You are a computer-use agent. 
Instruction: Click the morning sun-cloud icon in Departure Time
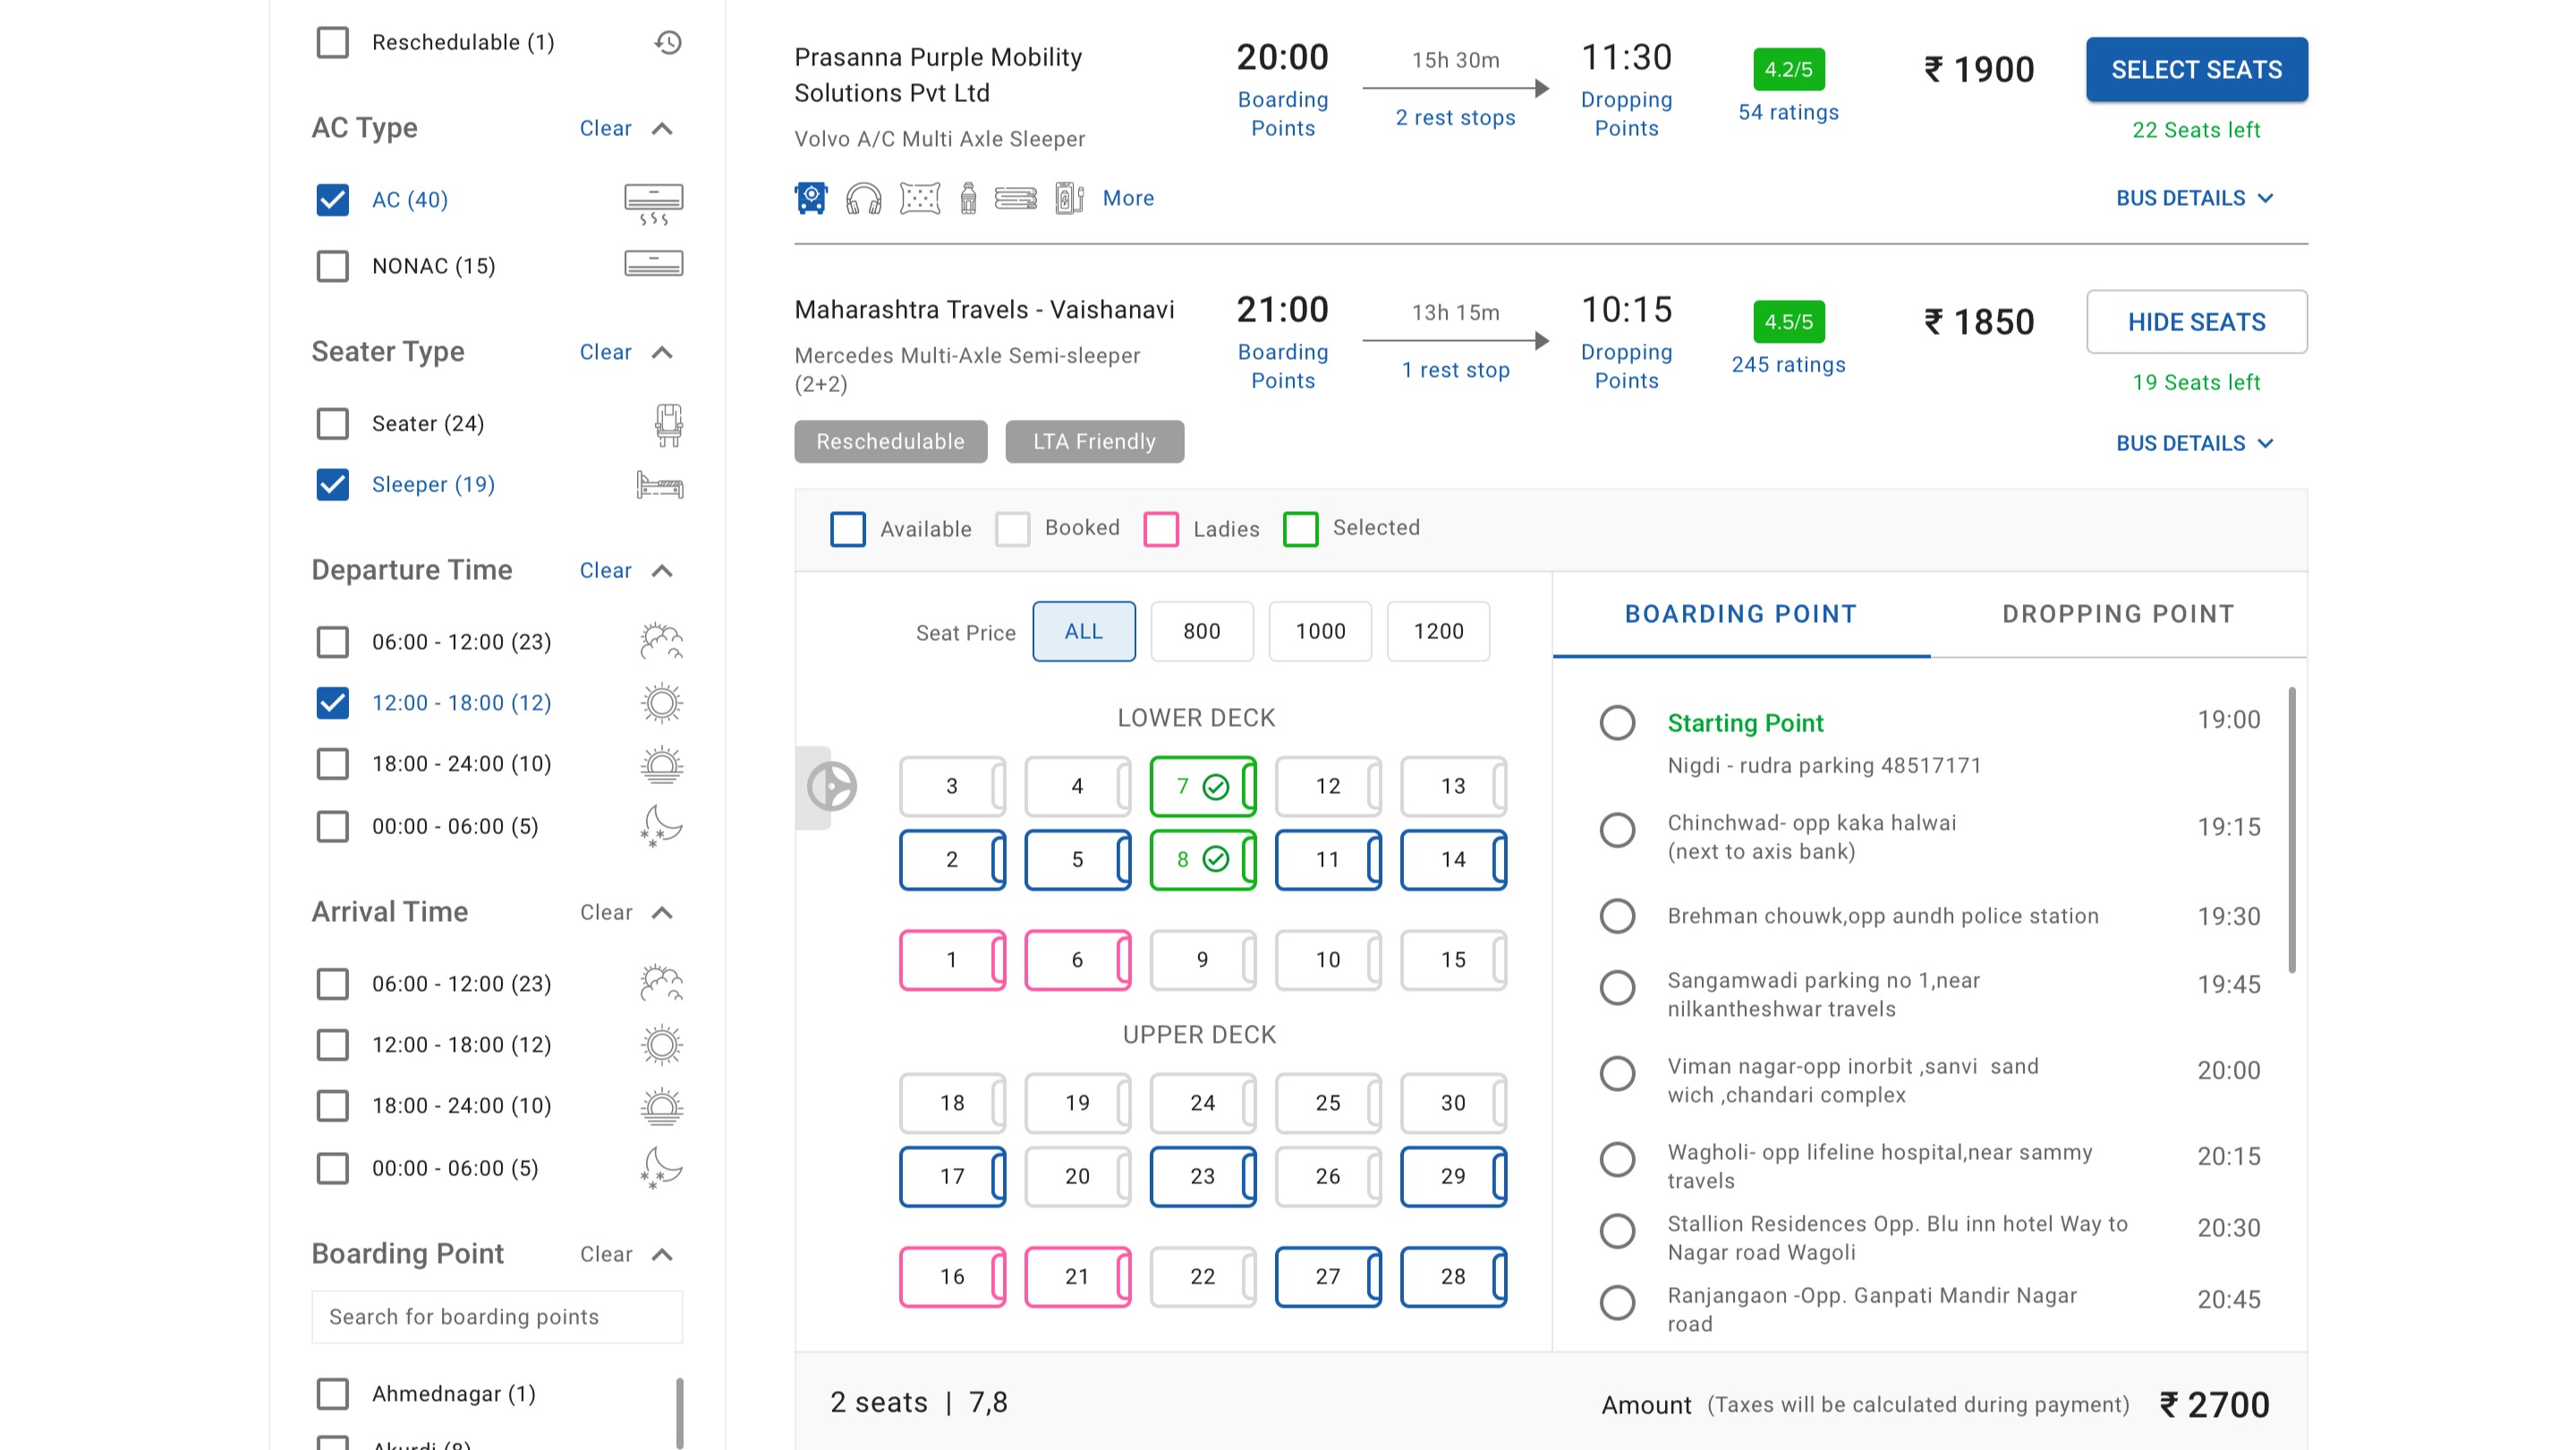tap(661, 642)
